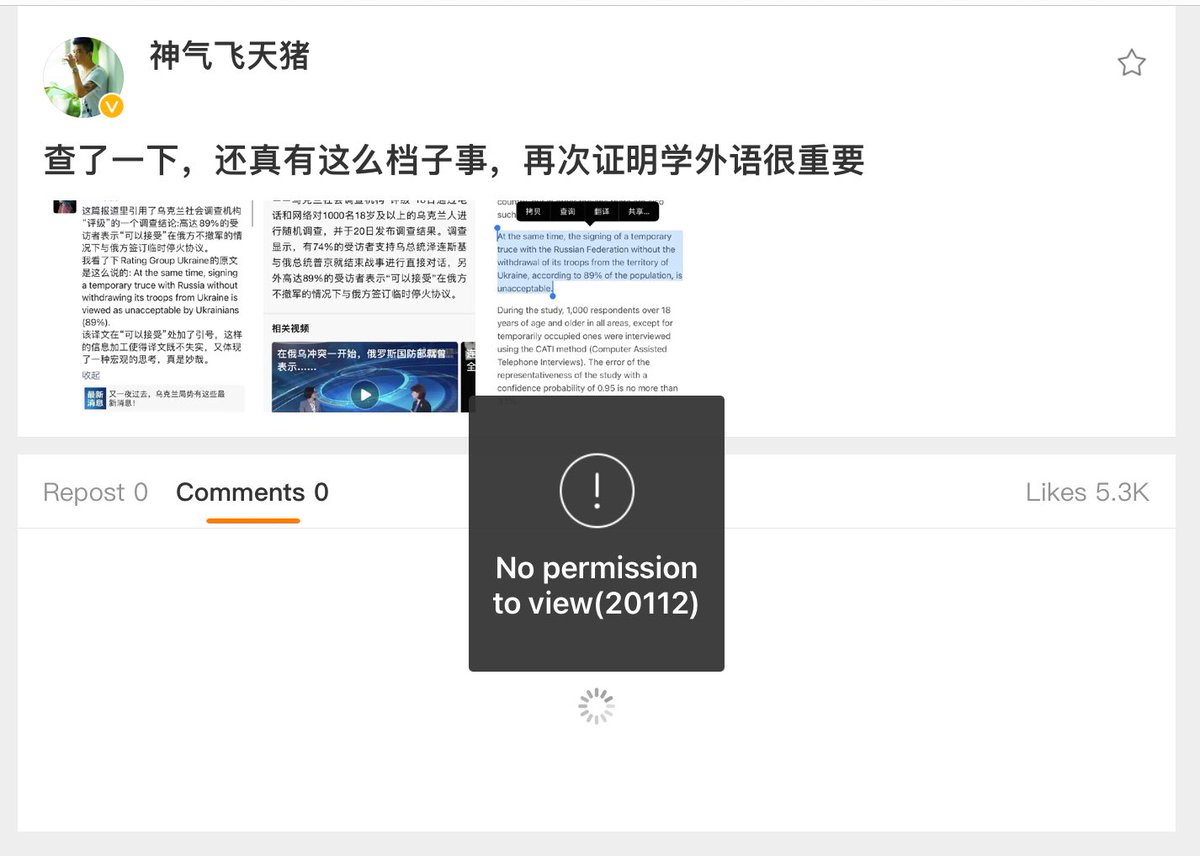Image resolution: width=1200 pixels, height=856 pixels.
Task: Open the 神气飞天猪 username link
Action: point(229,55)
